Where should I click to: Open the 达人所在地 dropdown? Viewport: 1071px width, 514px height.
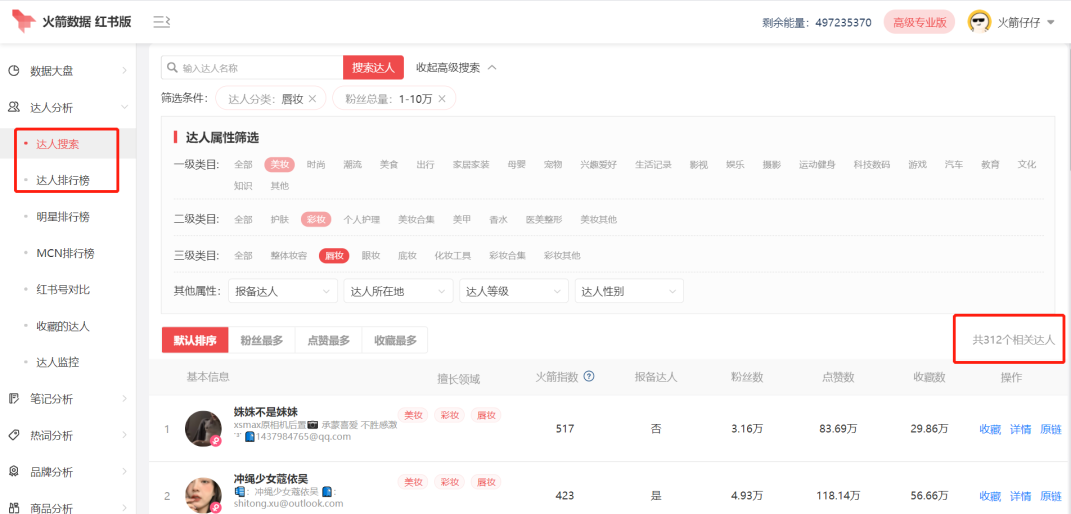pos(399,291)
